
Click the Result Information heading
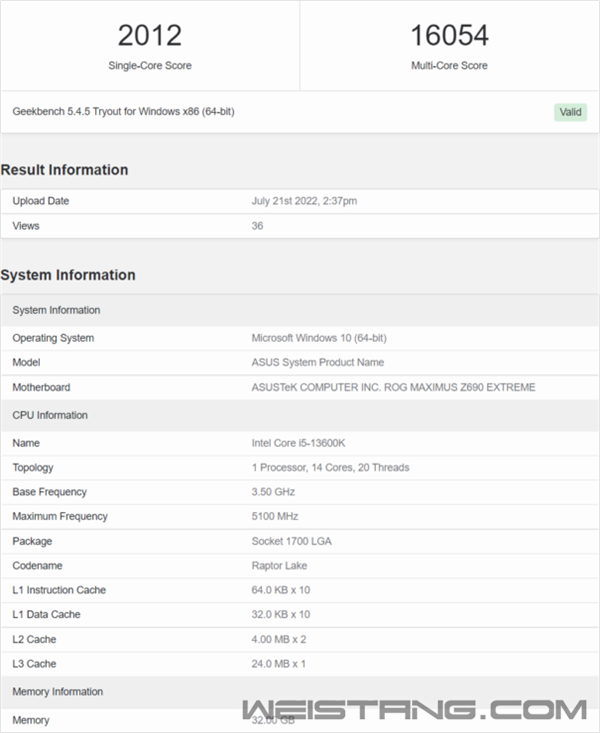pyautogui.click(x=64, y=170)
